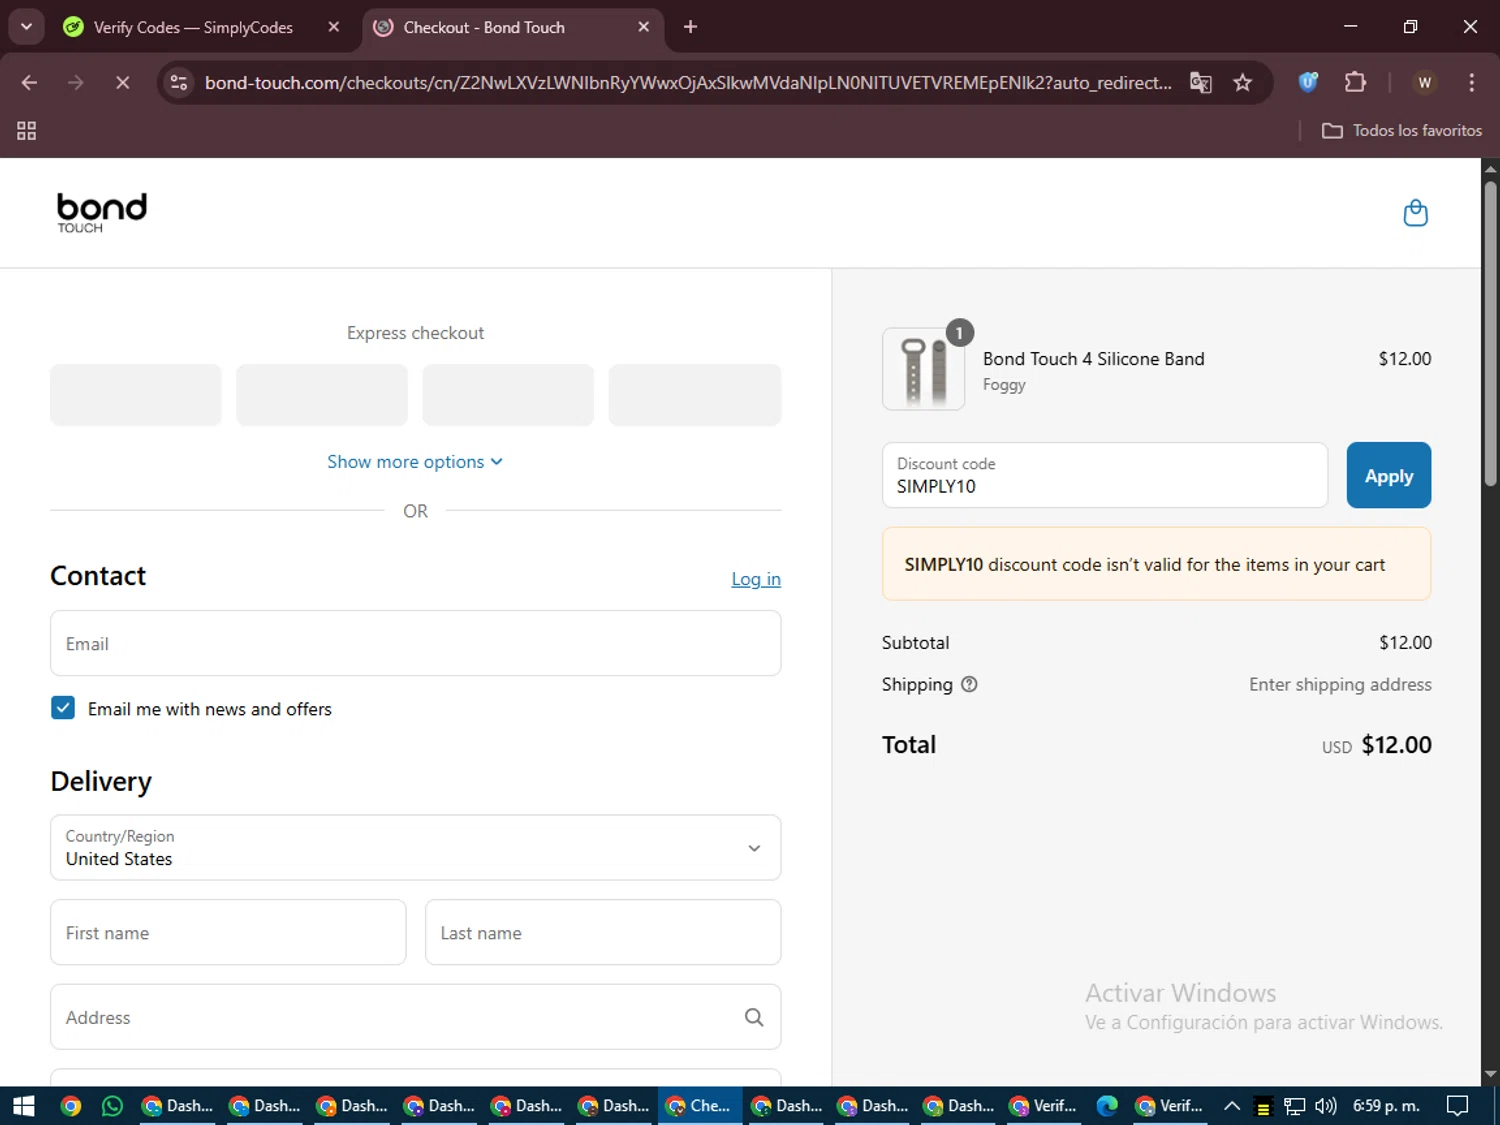Click the Apply discount button
The width and height of the screenshot is (1500, 1125).
click(1388, 476)
